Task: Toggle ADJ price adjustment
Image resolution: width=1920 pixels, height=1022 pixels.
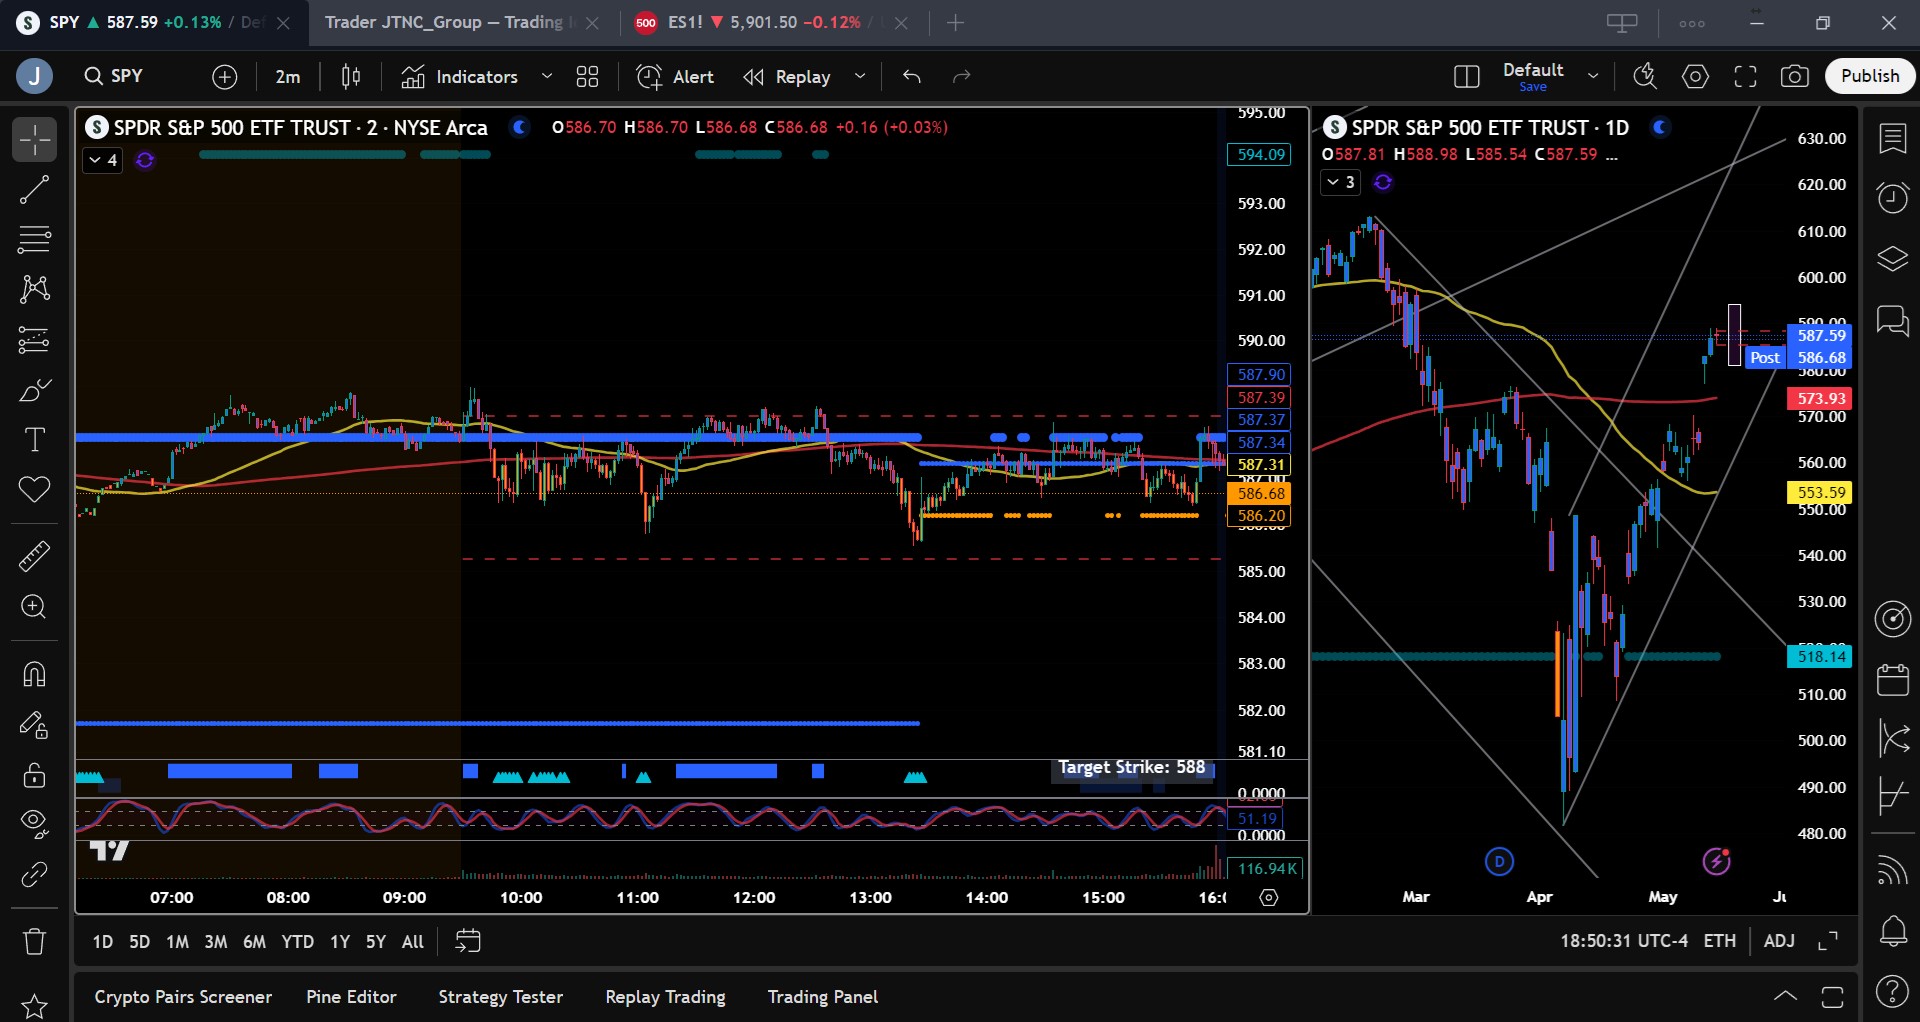Action: pos(1778,941)
